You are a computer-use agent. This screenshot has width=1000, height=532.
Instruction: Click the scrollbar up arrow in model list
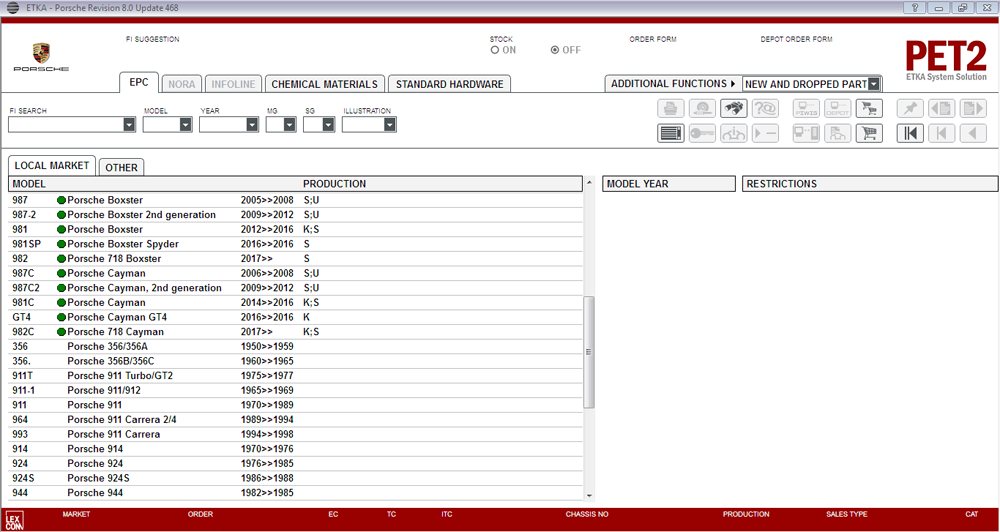589,184
